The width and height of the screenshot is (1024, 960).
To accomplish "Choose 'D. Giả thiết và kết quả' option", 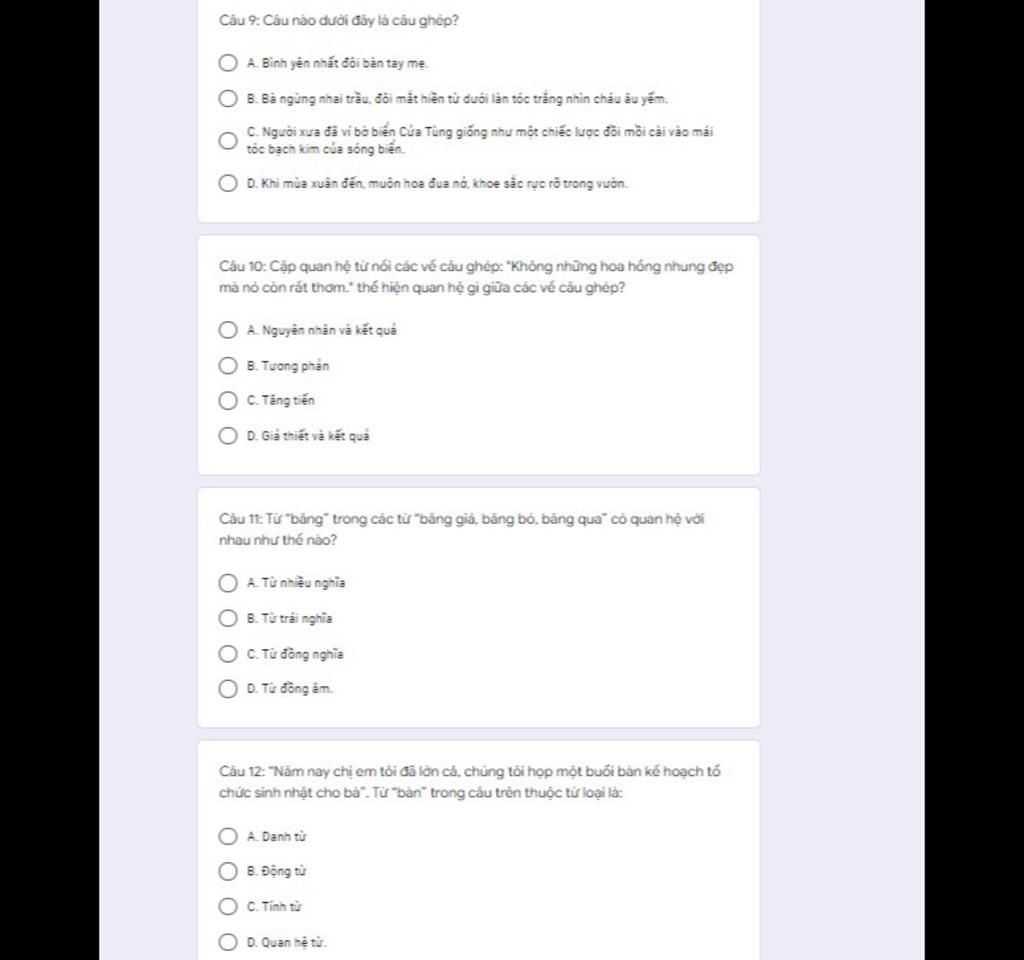I will click(228, 436).
